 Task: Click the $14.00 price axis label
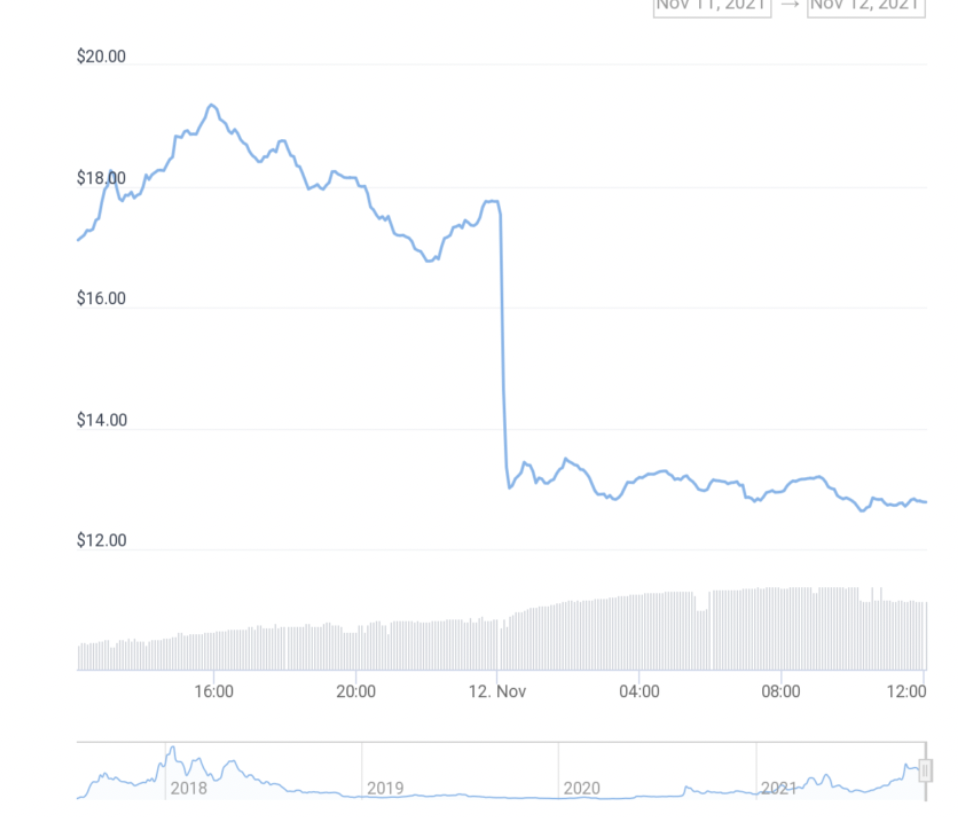(101, 420)
